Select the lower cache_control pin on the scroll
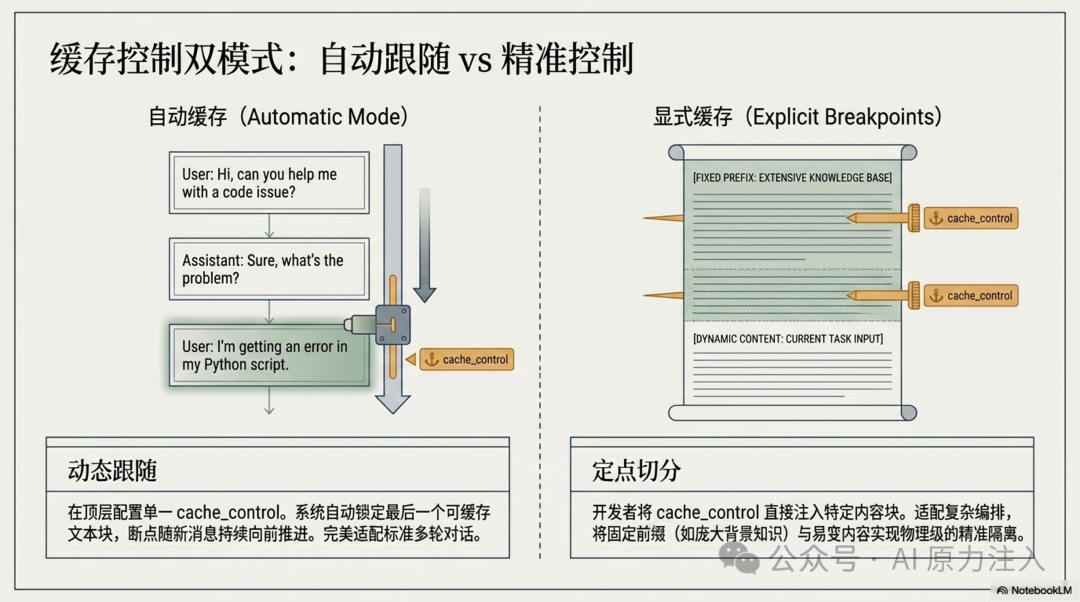Viewport: 1080px width, 602px height. coord(971,295)
